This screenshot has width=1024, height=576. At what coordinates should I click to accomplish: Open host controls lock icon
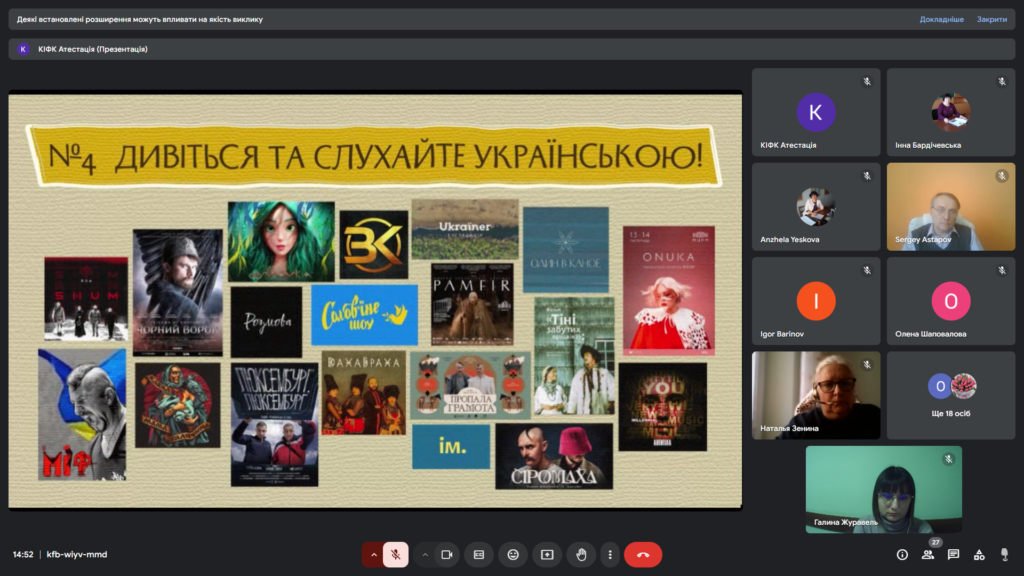[1004, 554]
